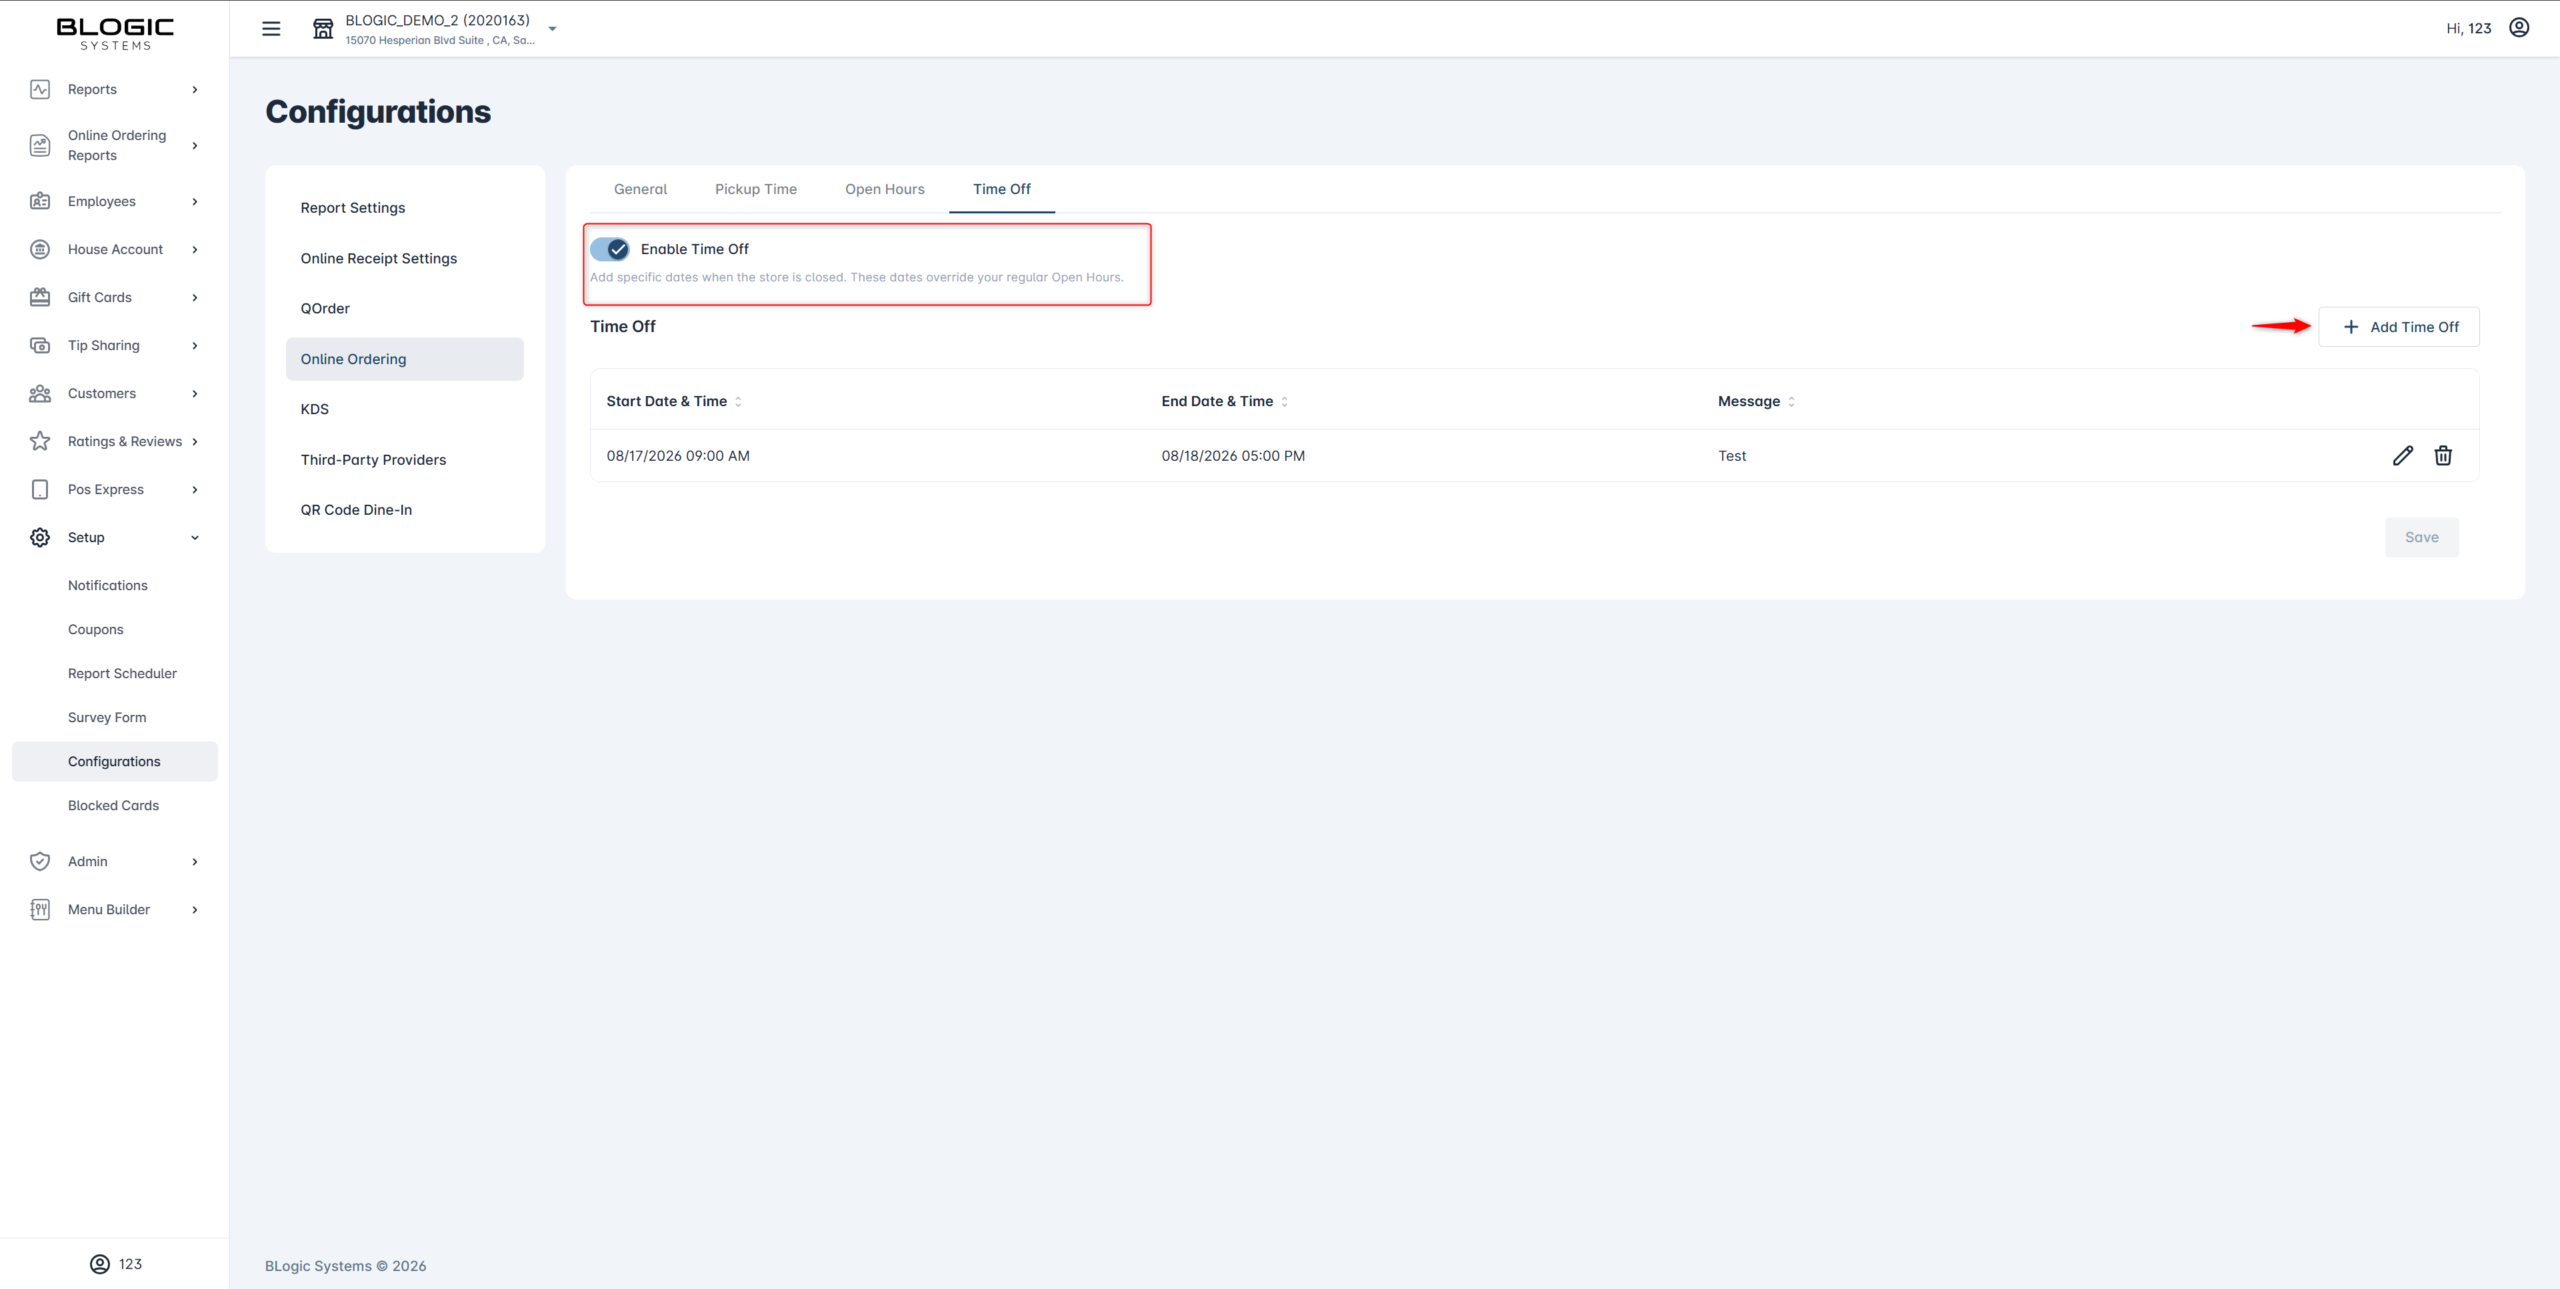Open Third-Party Providers section
Viewport: 2560px width, 1289px height.
pos(405,460)
